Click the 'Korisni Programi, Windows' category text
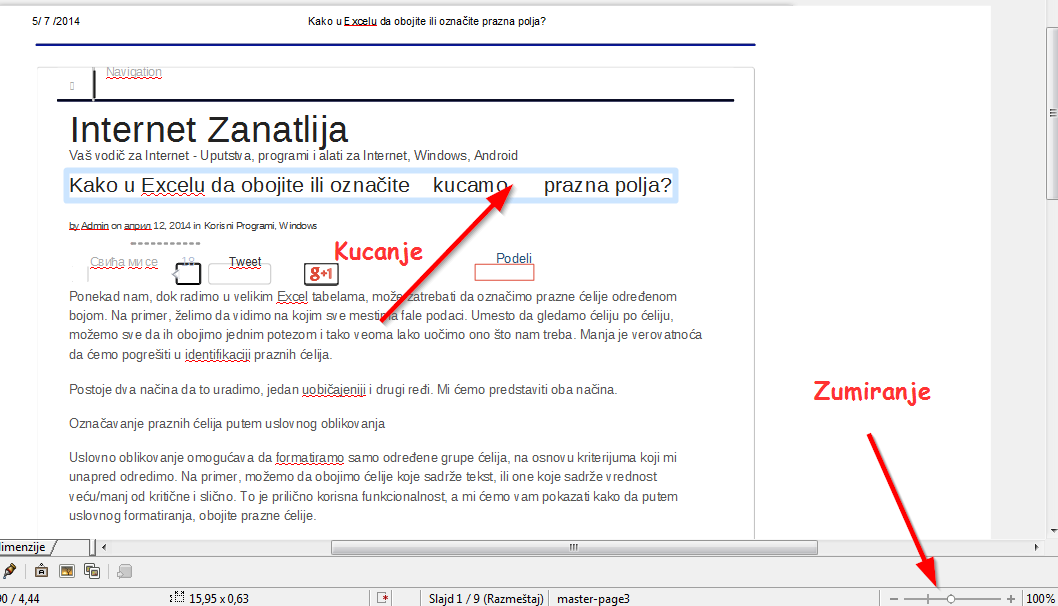 260,225
